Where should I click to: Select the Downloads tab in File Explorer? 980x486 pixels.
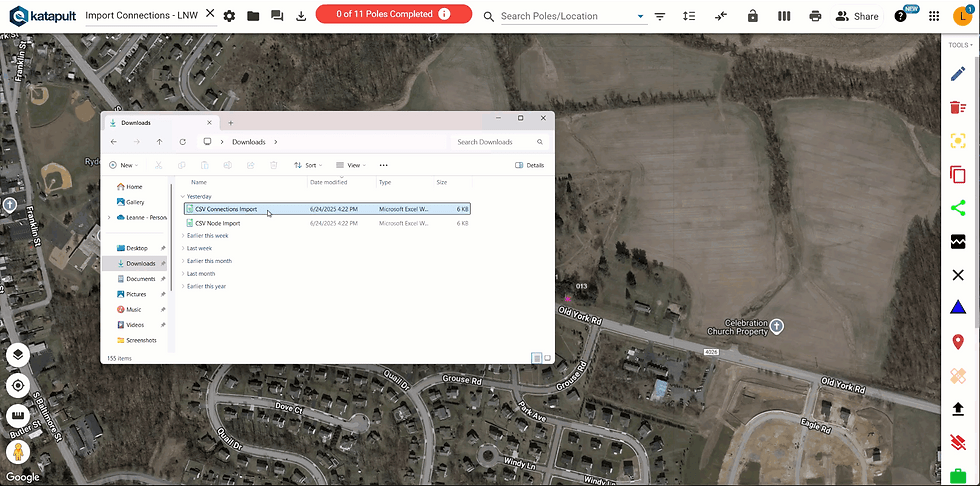[x=161, y=123]
